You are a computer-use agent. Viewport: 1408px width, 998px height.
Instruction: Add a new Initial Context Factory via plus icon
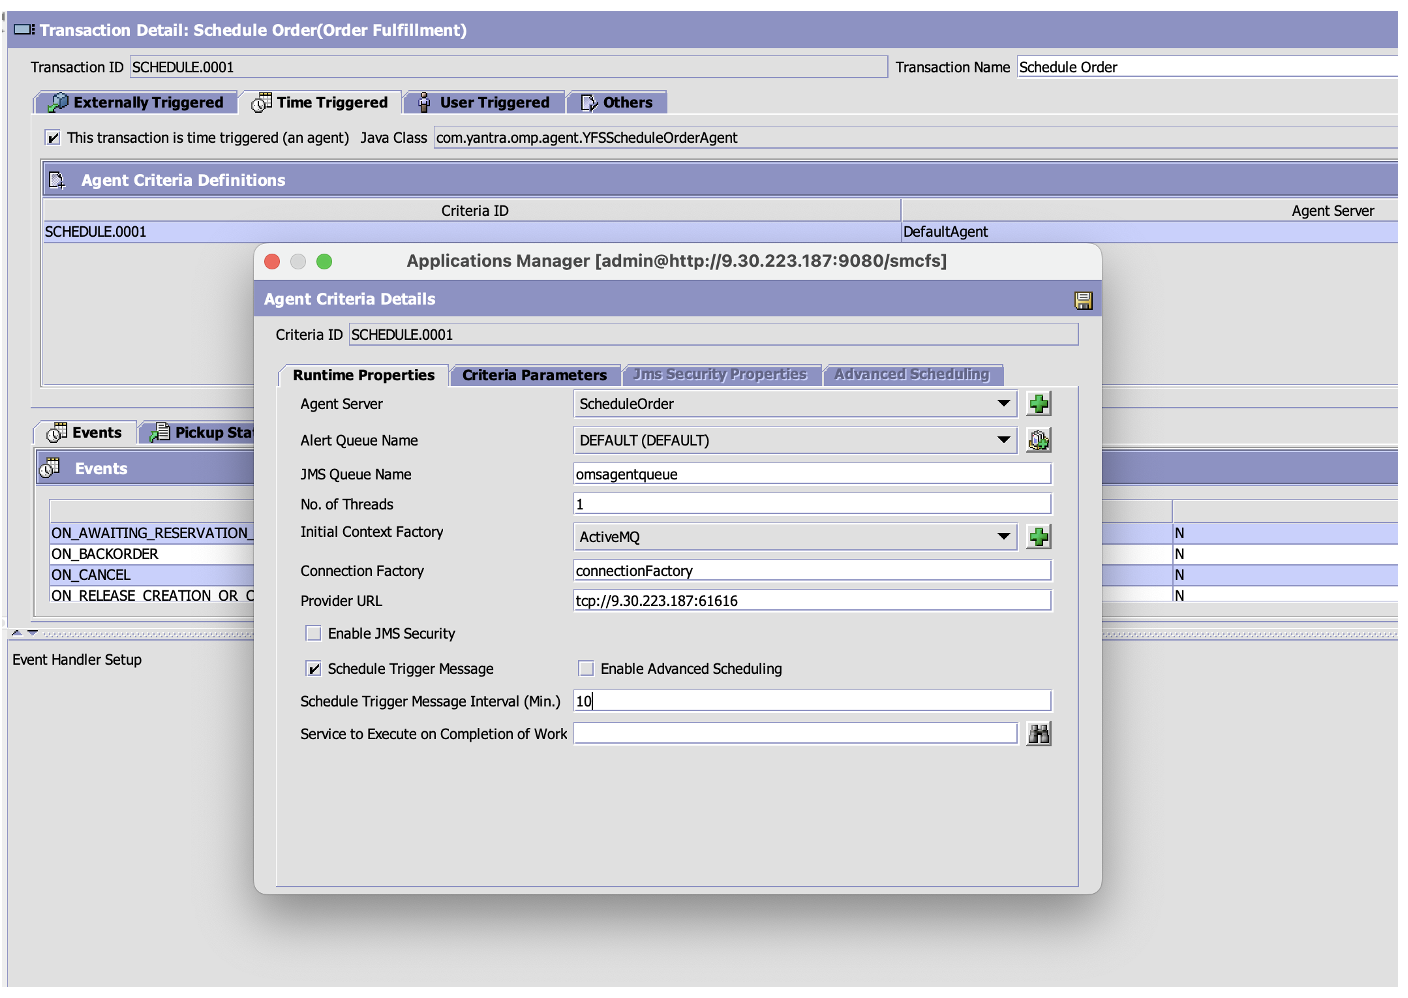1038,537
